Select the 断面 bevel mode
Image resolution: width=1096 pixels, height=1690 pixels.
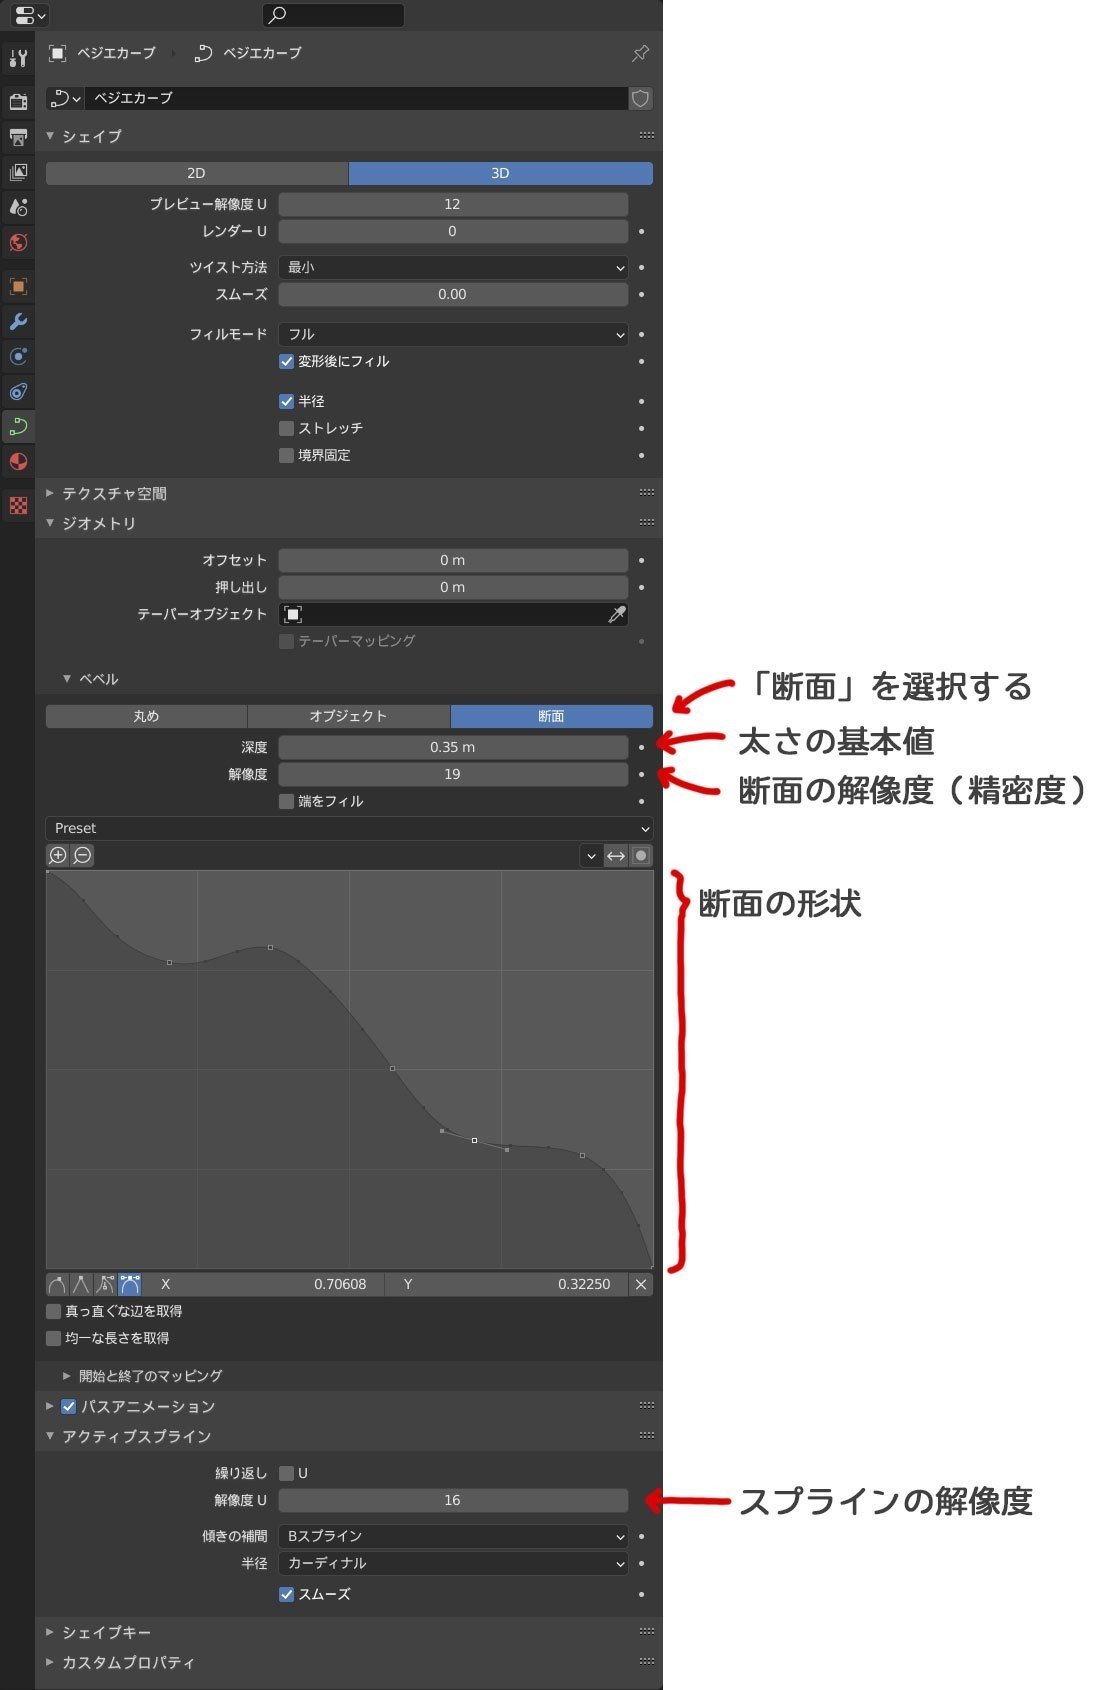[x=552, y=716]
